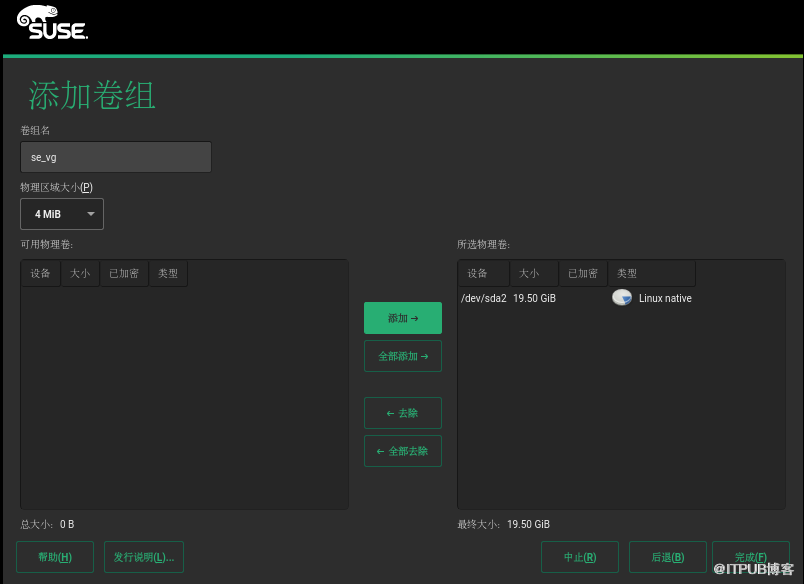The image size is (804, 584).
Task: Sort selected volumes by 类型 column header
Action: [652, 273]
